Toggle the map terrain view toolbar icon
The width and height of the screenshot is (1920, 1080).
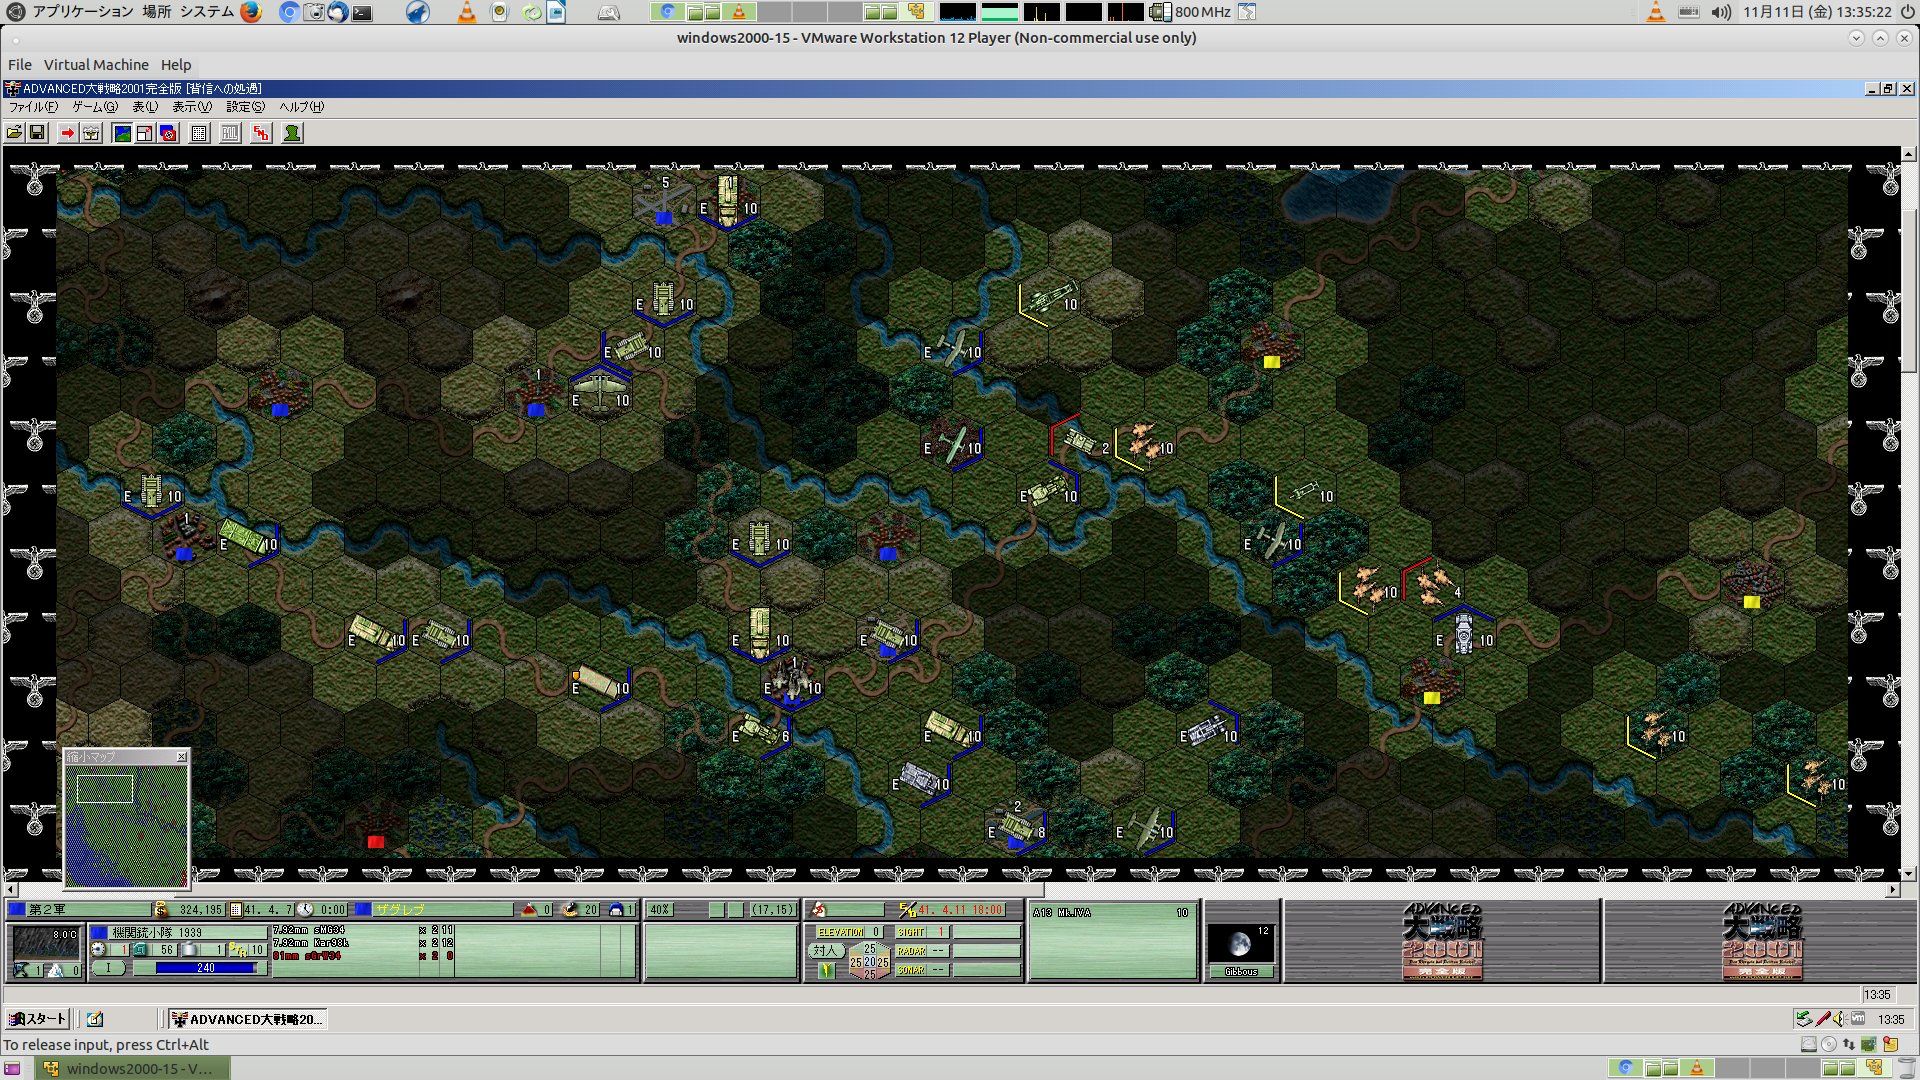point(122,133)
